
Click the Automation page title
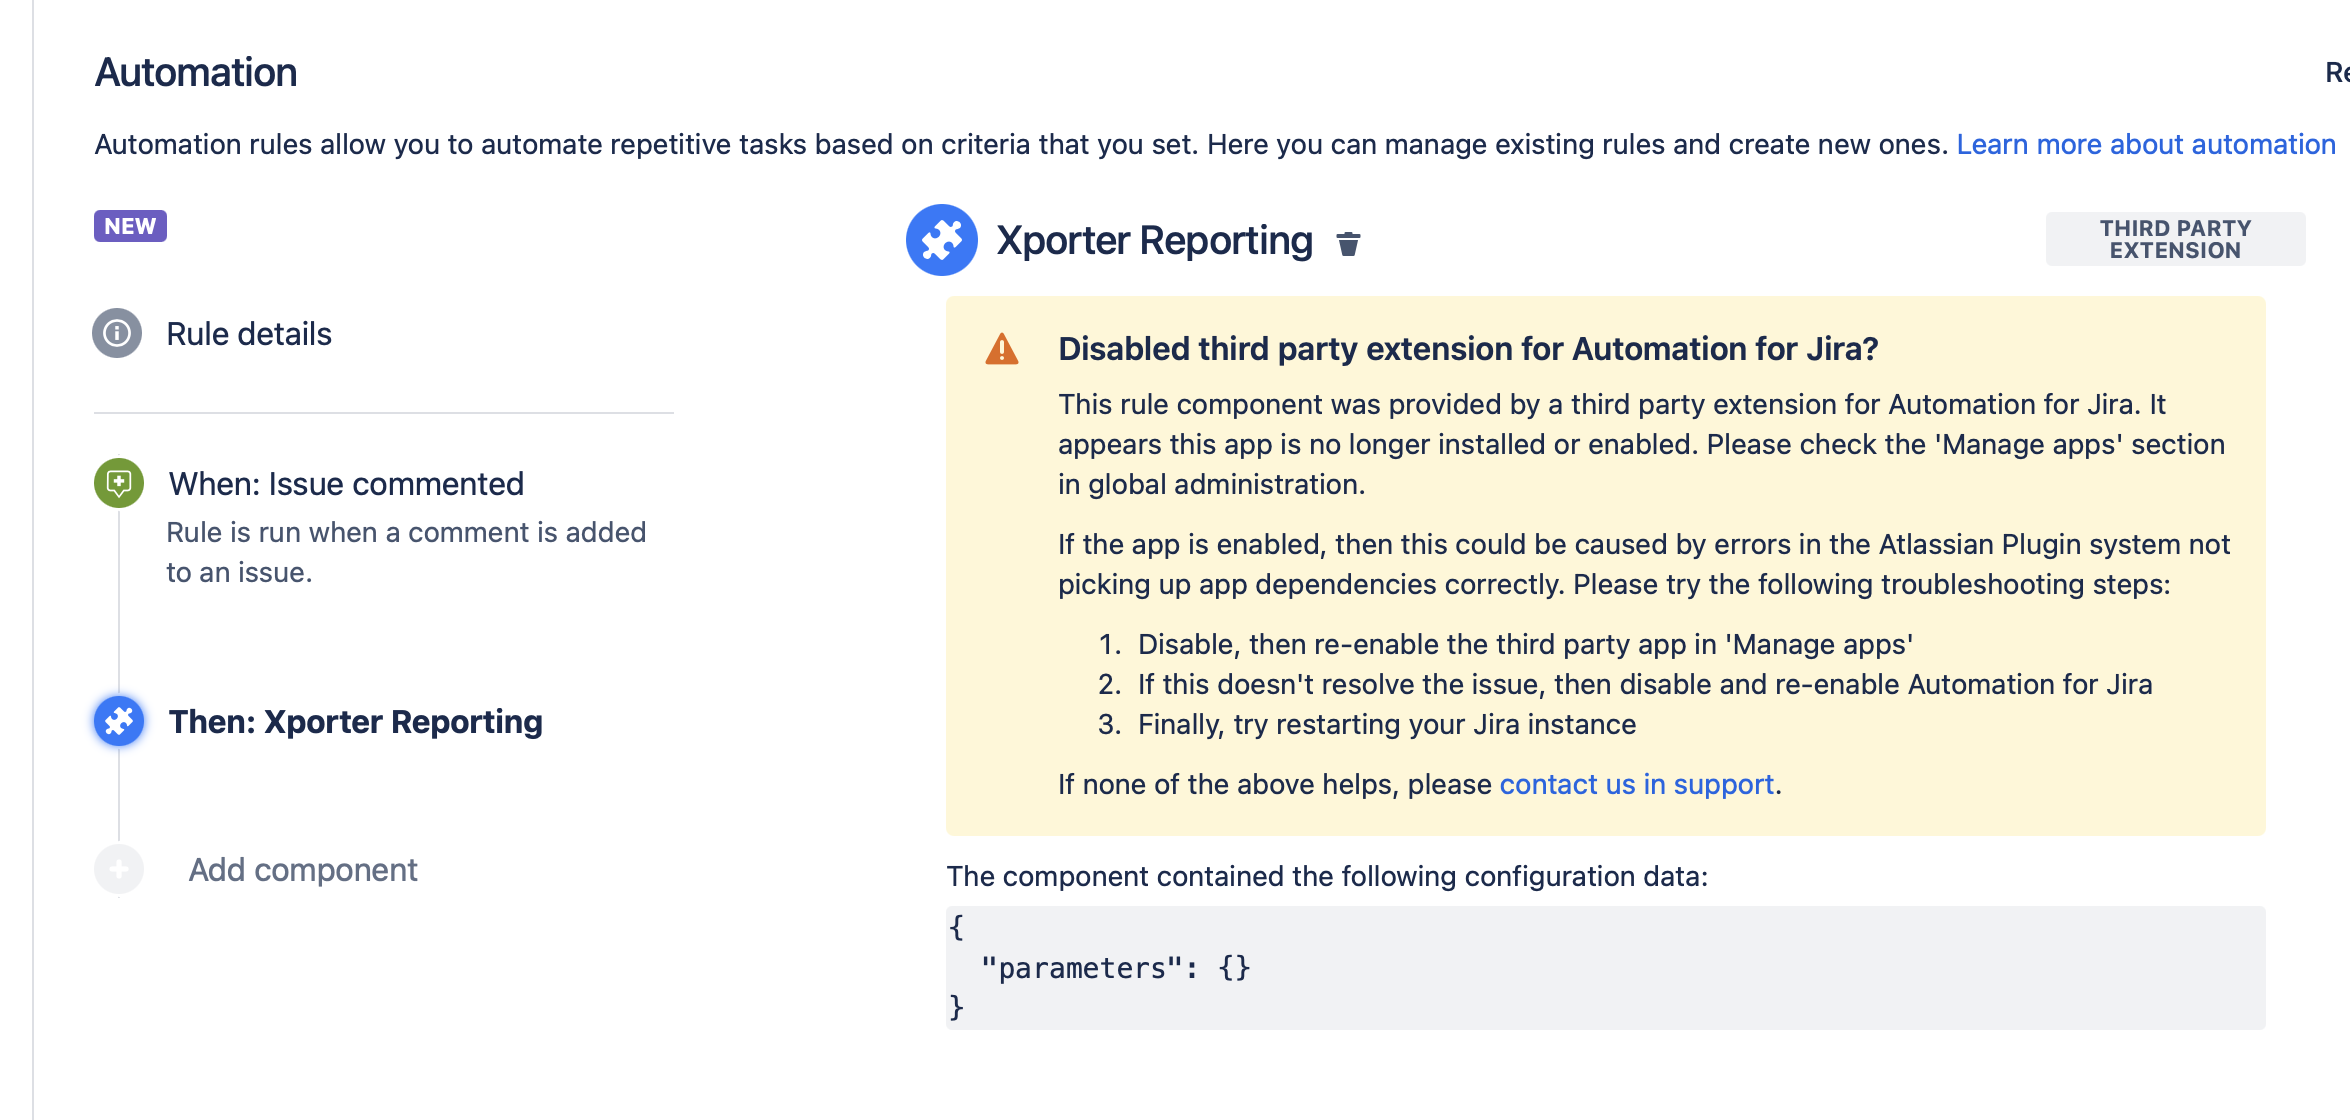(196, 73)
